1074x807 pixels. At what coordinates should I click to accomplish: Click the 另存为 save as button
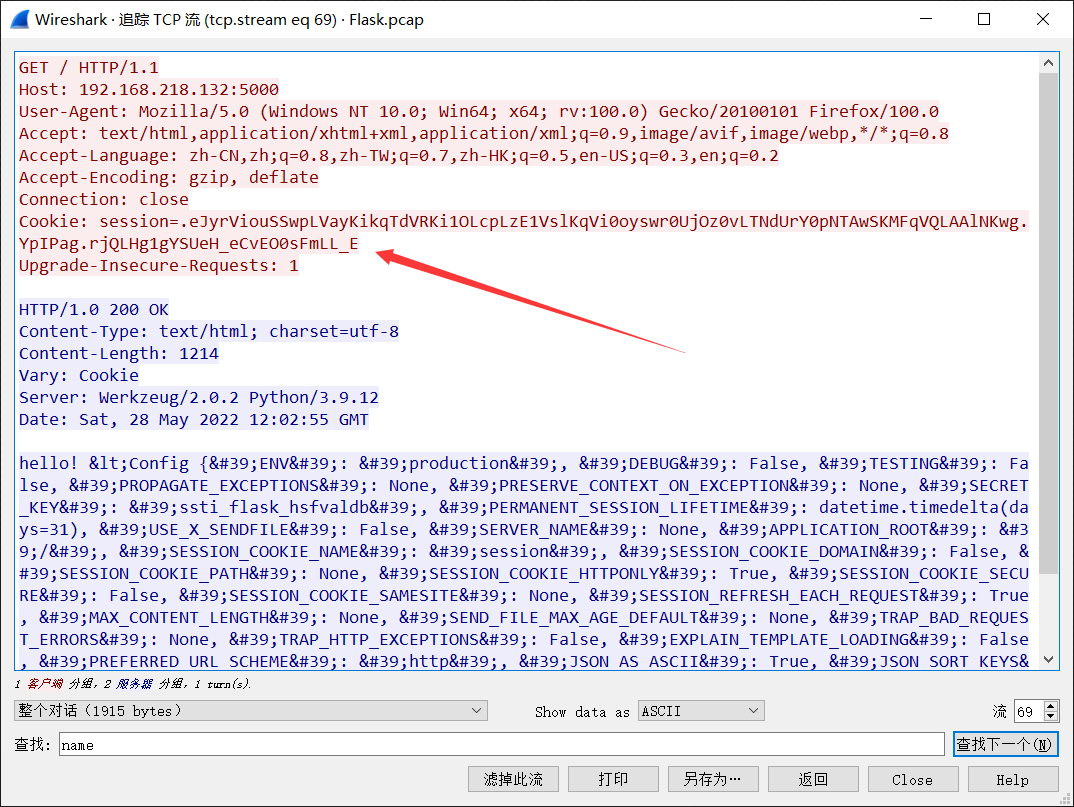click(x=713, y=779)
